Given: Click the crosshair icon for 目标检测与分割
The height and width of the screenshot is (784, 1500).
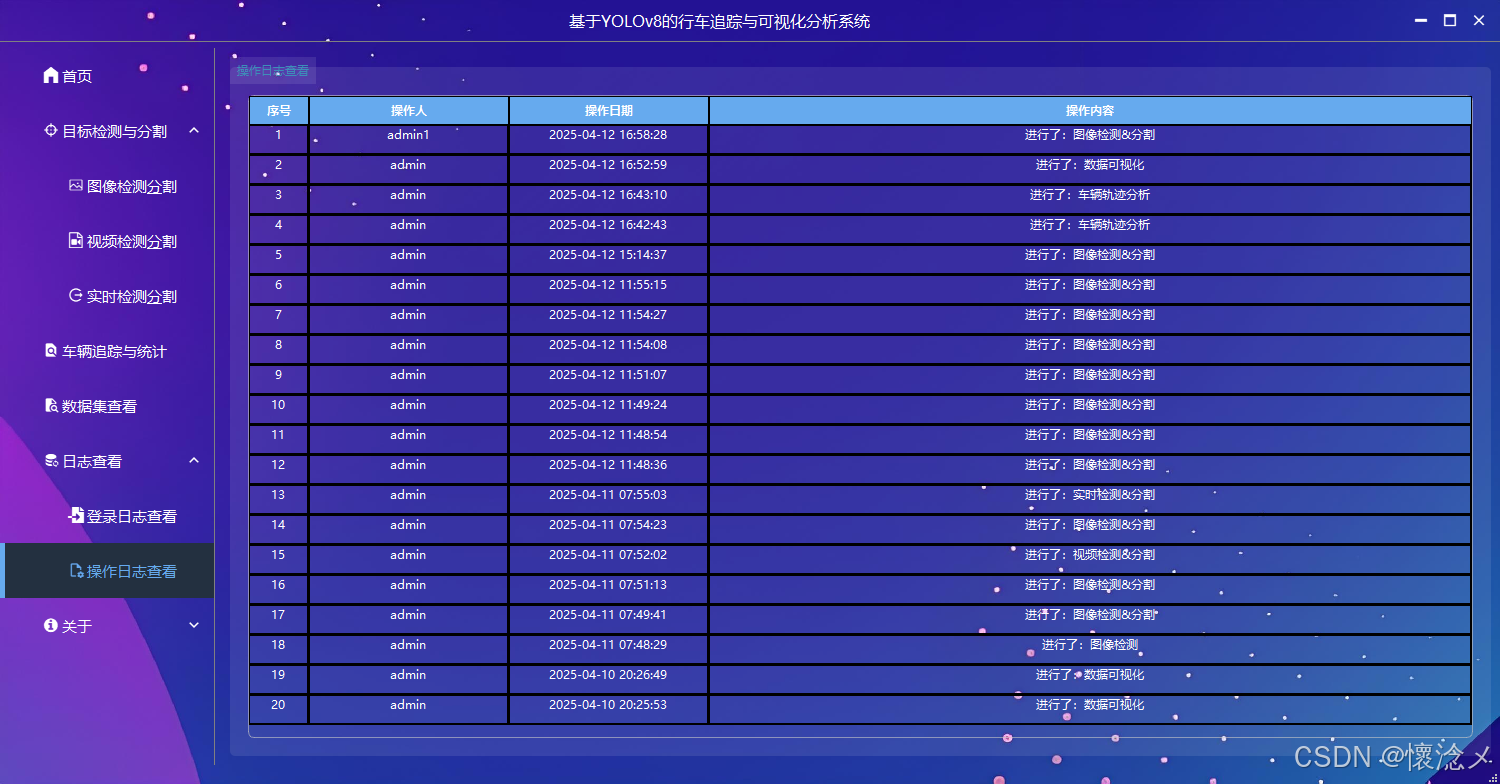Looking at the screenshot, I should (51, 131).
